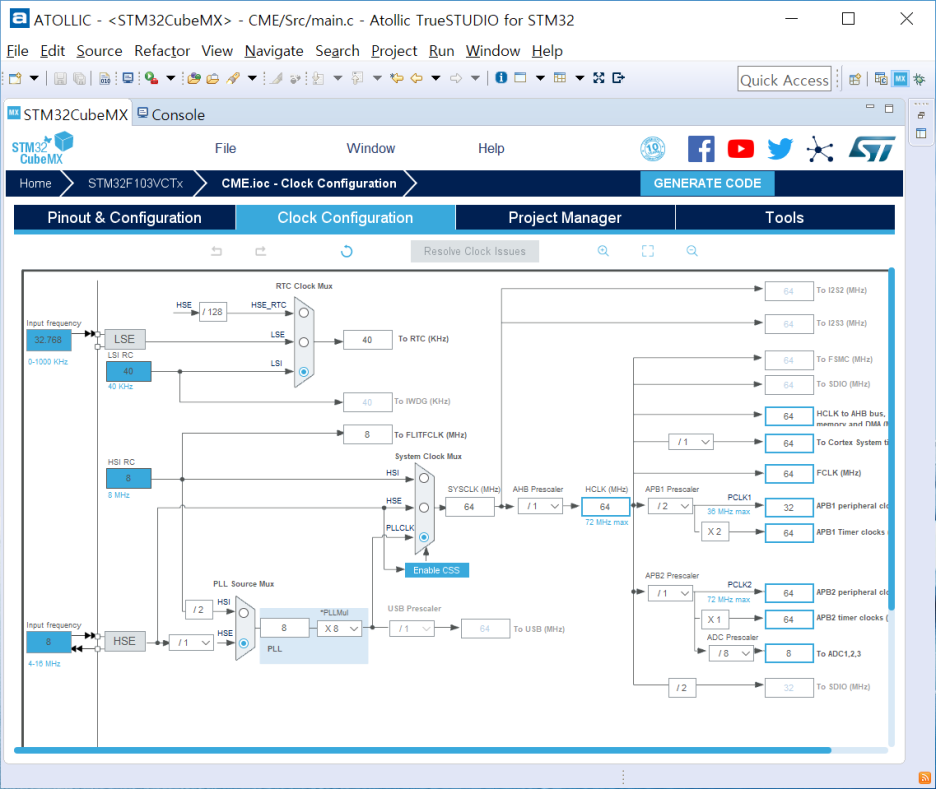Open the Pinout & Configuration tab
This screenshot has height=789, width=936.
[124, 218]
